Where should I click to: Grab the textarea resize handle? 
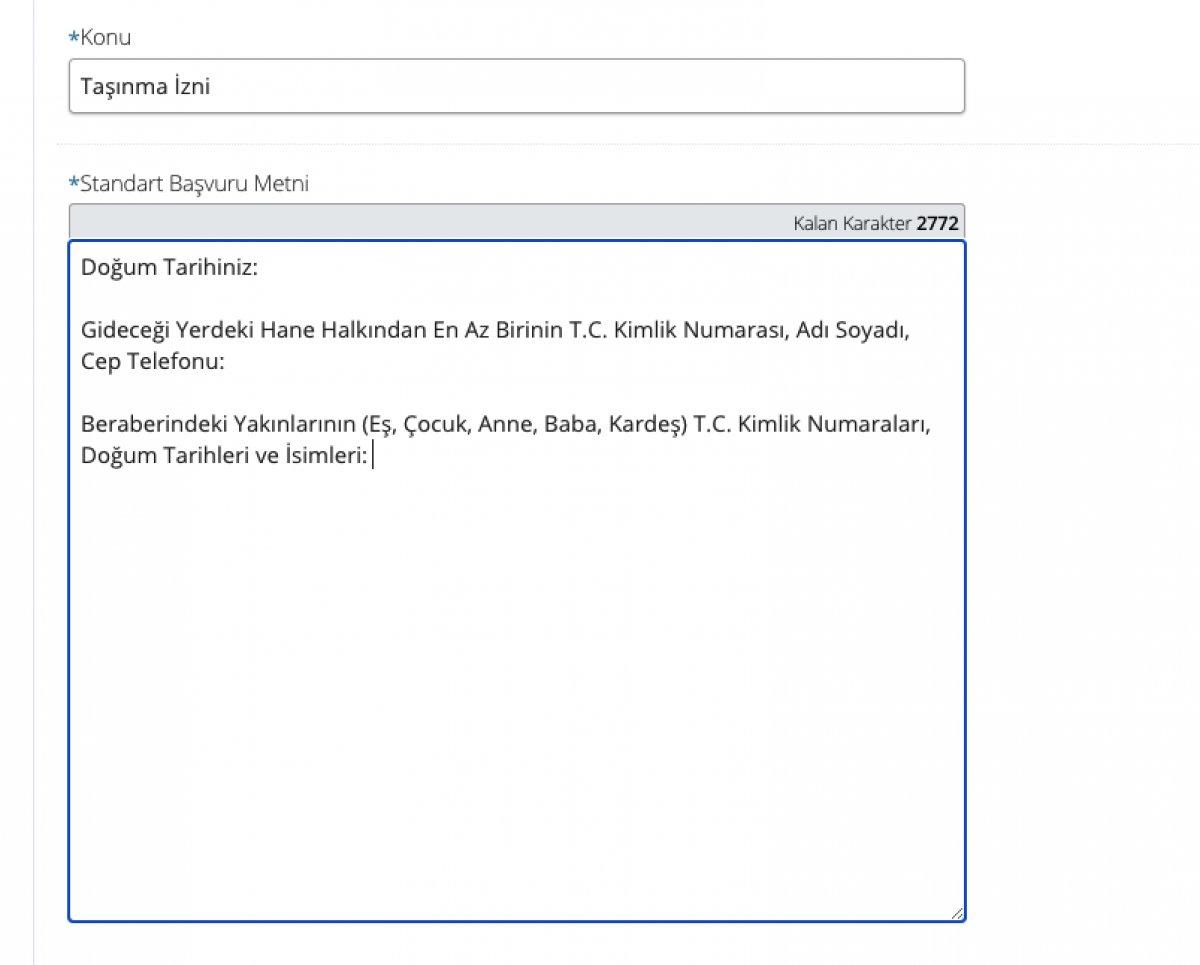957,913
